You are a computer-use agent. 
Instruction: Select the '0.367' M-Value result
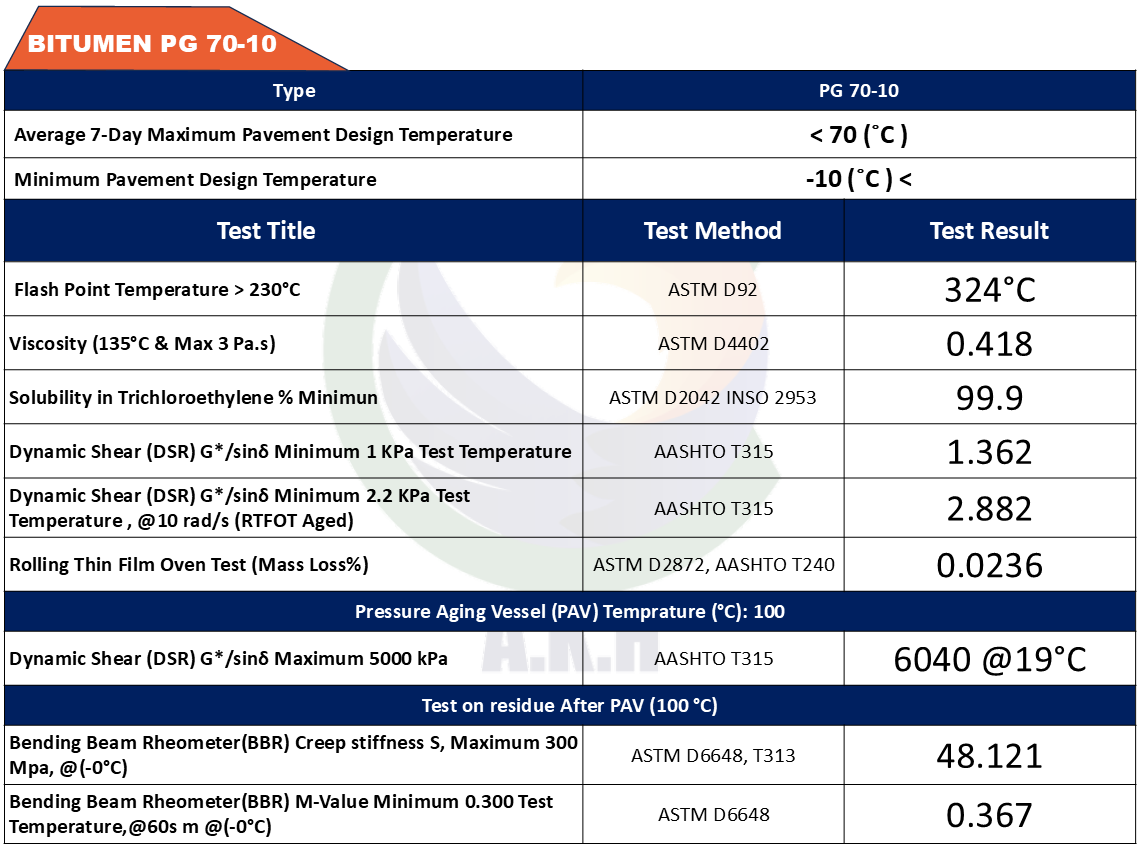tap(989, 815)
